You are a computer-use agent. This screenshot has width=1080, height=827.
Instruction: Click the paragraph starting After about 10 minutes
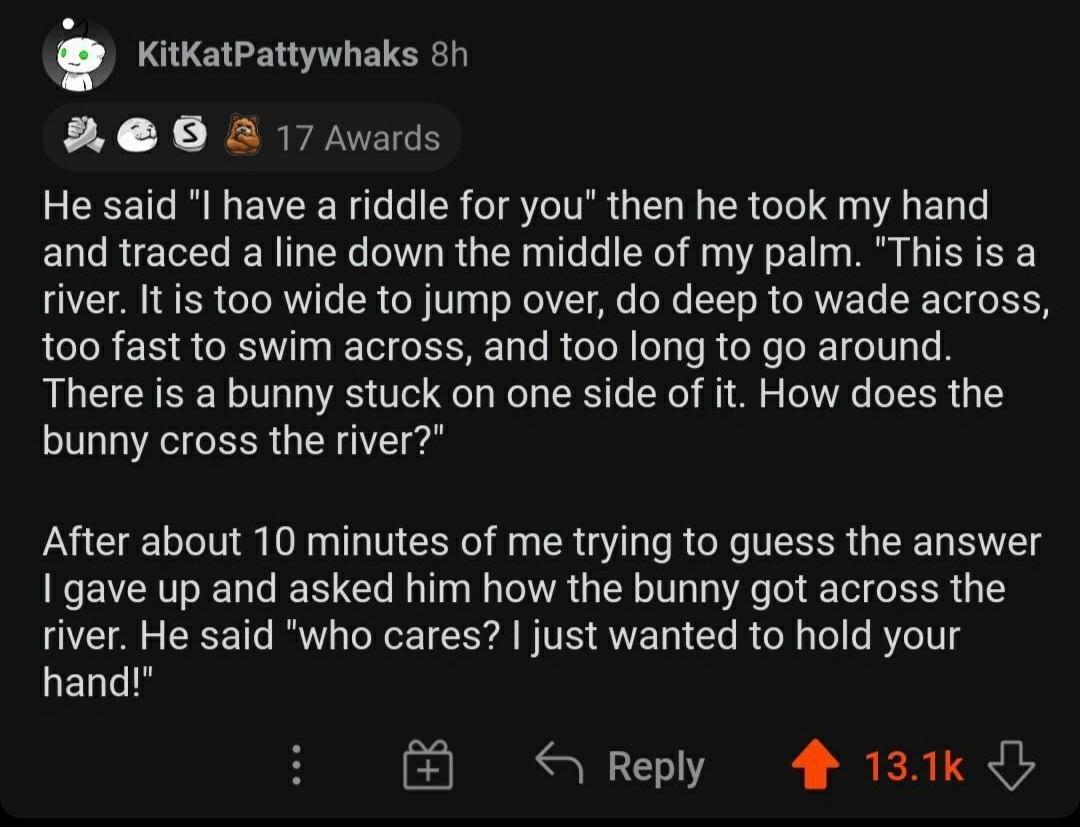541,612
